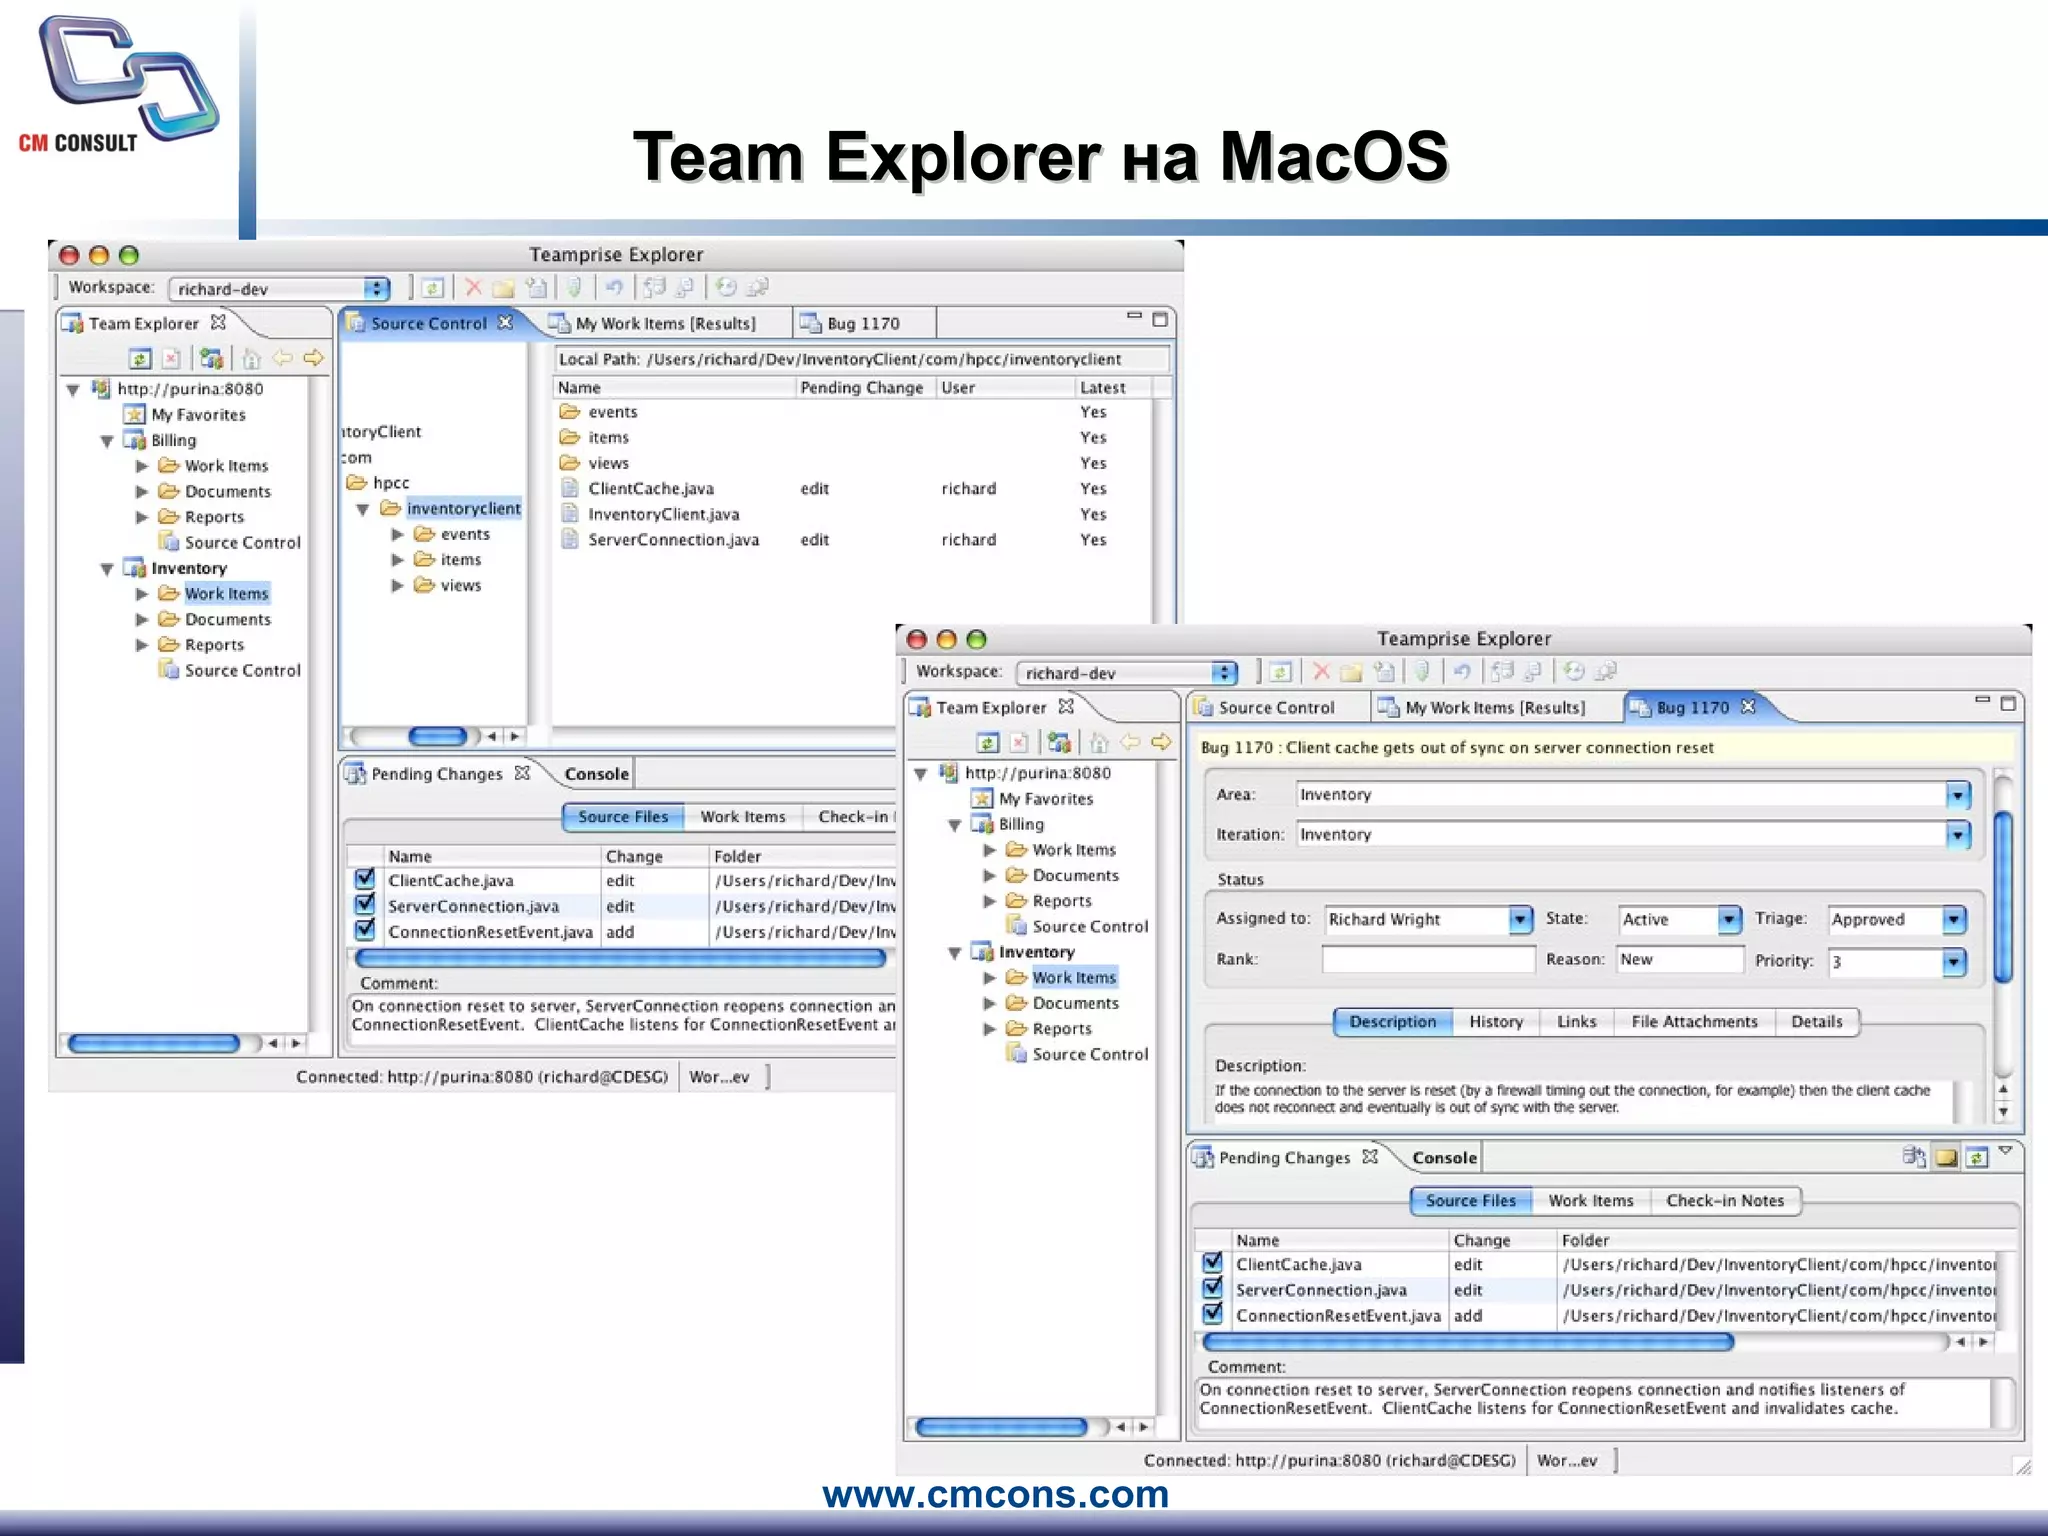
Task: Open the Assigned to dropdown showing Richard Wright
Action: pyautogui.click(x=1520, y=919)
